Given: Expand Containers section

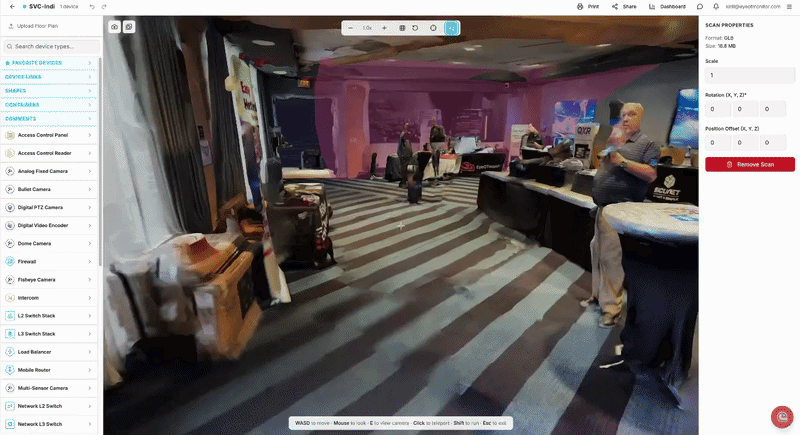Looking at the screenshot, I should (x=48, y=105).
